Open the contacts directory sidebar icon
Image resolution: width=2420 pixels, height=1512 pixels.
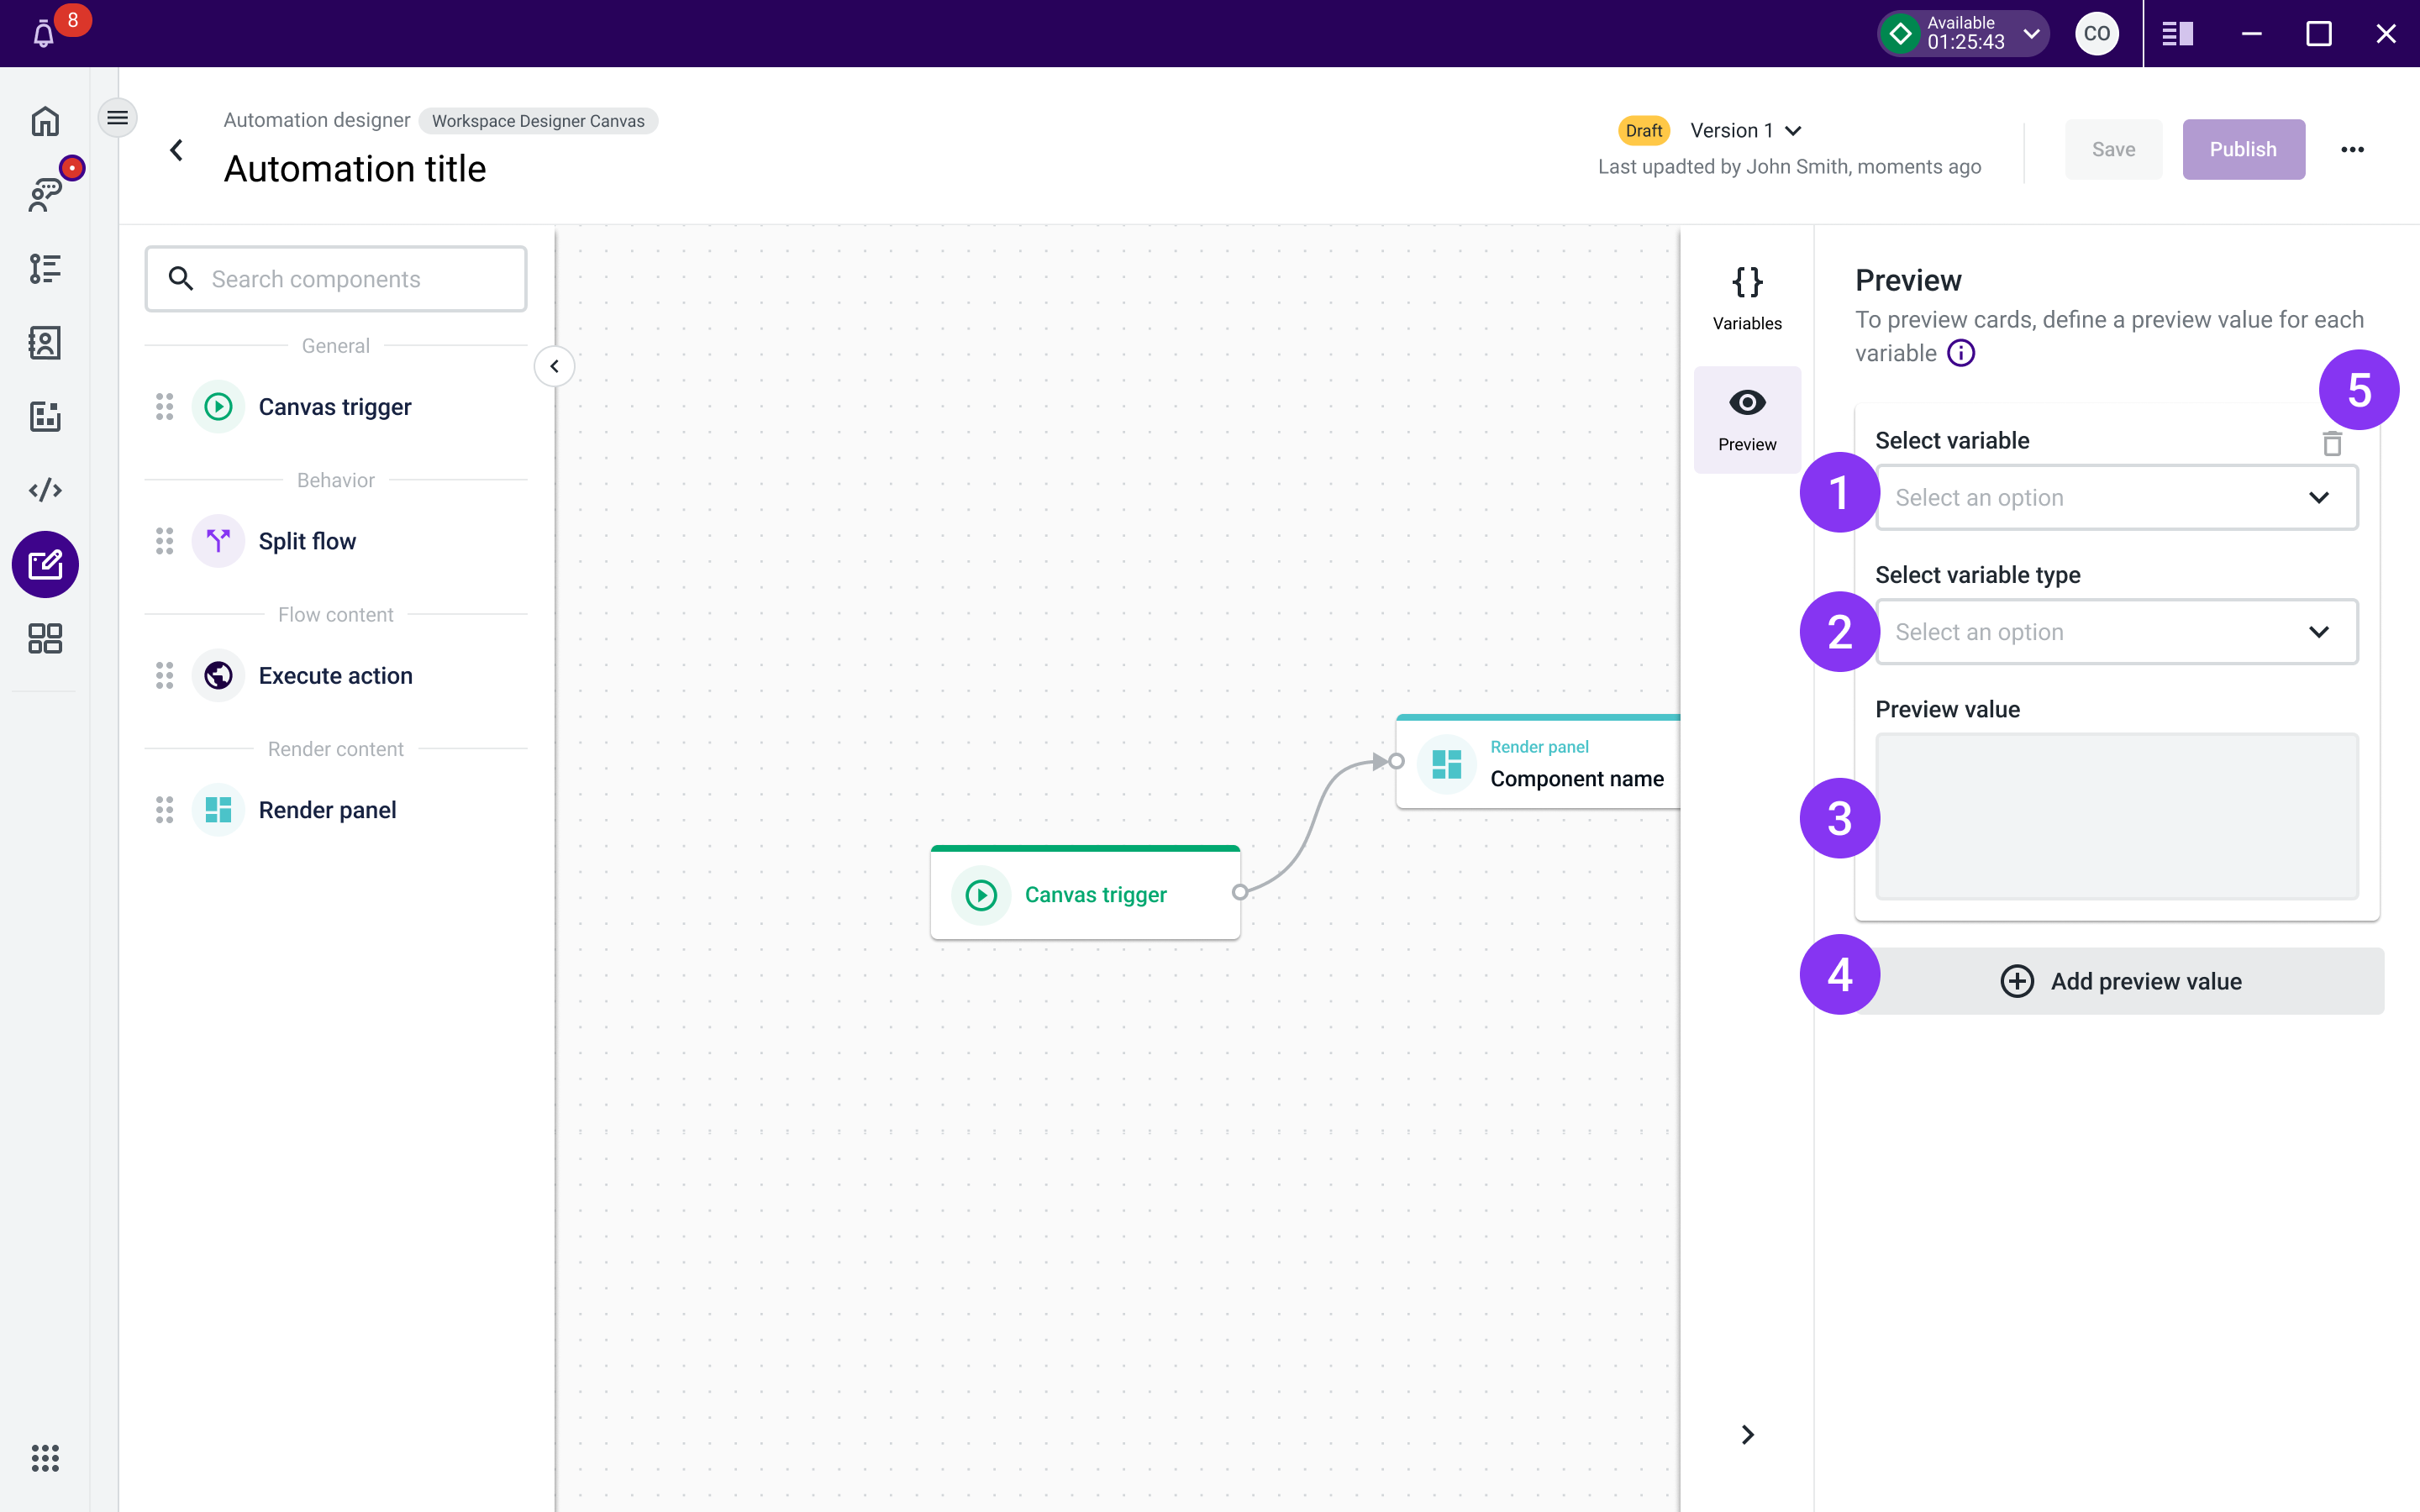pos(45,343)
